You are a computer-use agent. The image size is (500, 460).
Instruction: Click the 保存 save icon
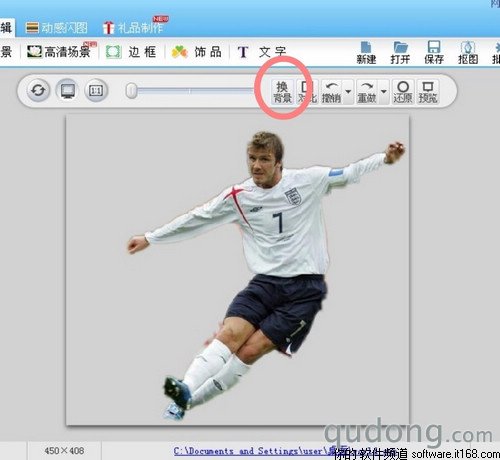click(434, 52)
